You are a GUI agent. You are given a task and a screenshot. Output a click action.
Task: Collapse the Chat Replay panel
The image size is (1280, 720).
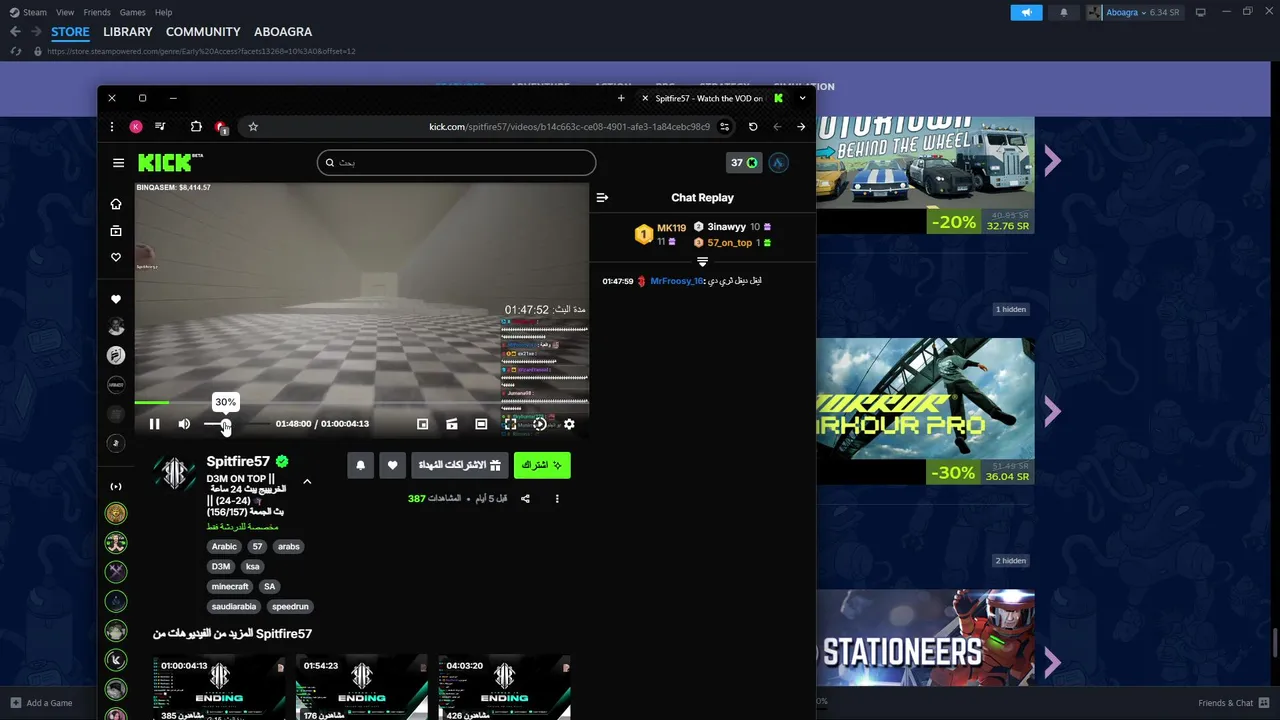pos(602,198)
